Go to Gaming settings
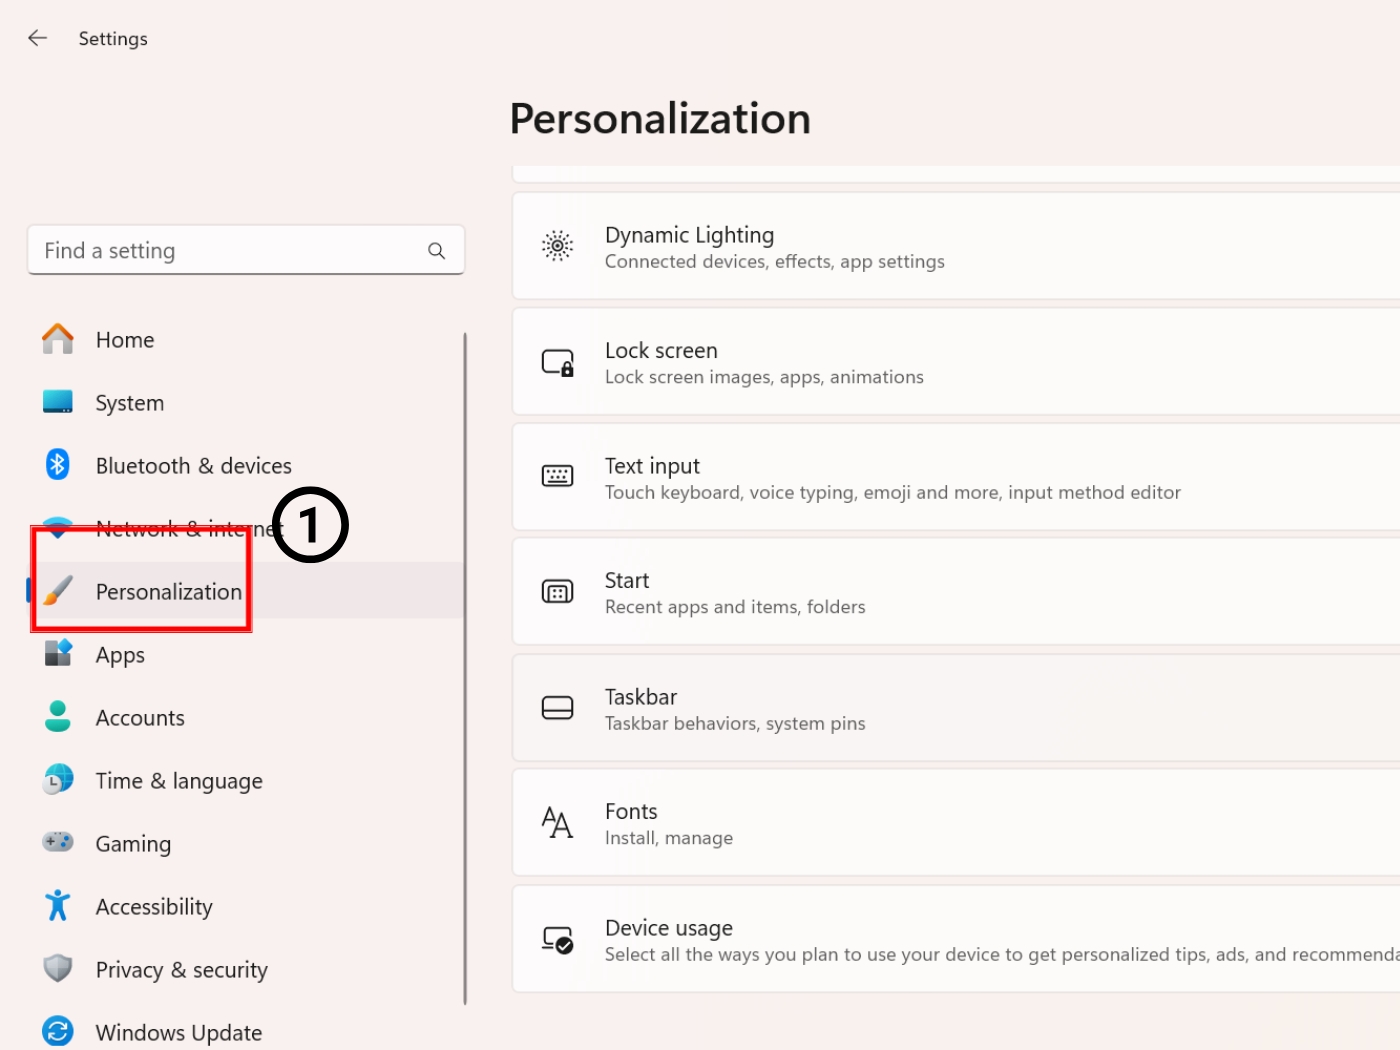The width and height of the screenshot is (1400, 1050). point(246,844)
